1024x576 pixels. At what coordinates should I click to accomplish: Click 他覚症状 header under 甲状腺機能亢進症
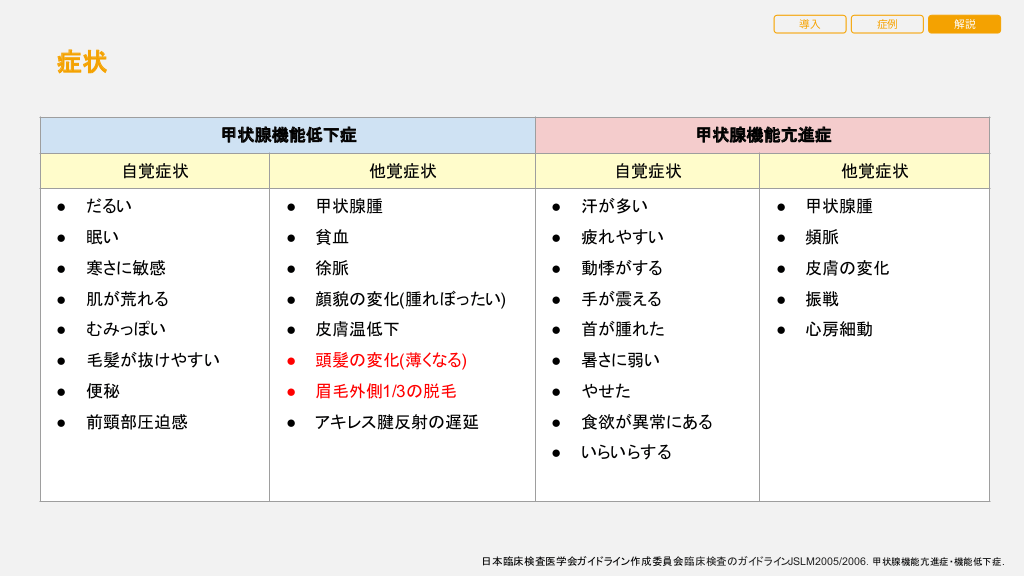[x=874, y=171]
